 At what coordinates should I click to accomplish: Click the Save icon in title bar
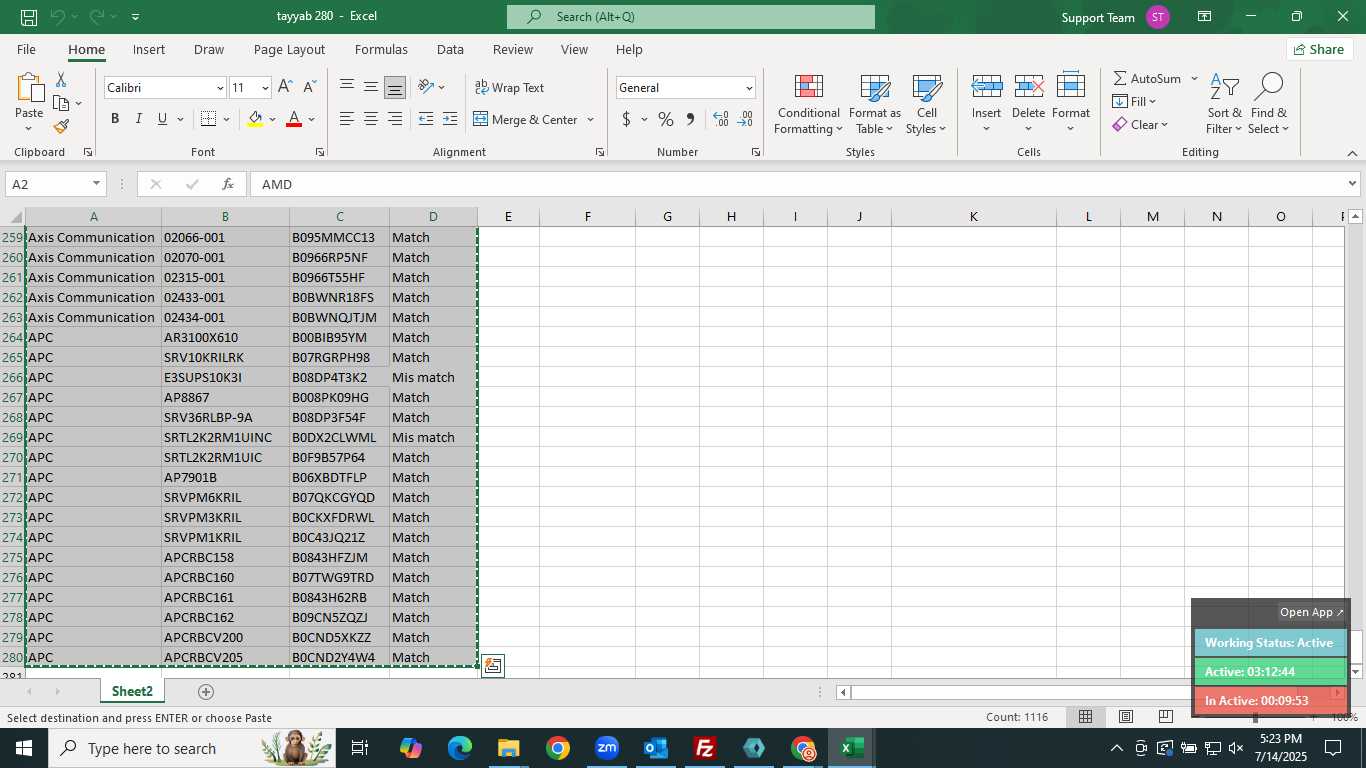29,17
